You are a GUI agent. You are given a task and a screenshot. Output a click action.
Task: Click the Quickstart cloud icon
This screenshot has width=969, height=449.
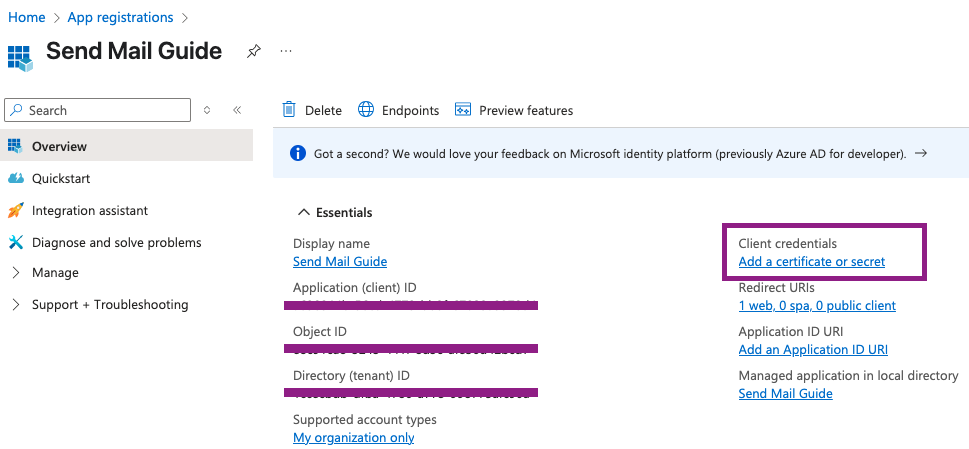click(x=15, y=178)
